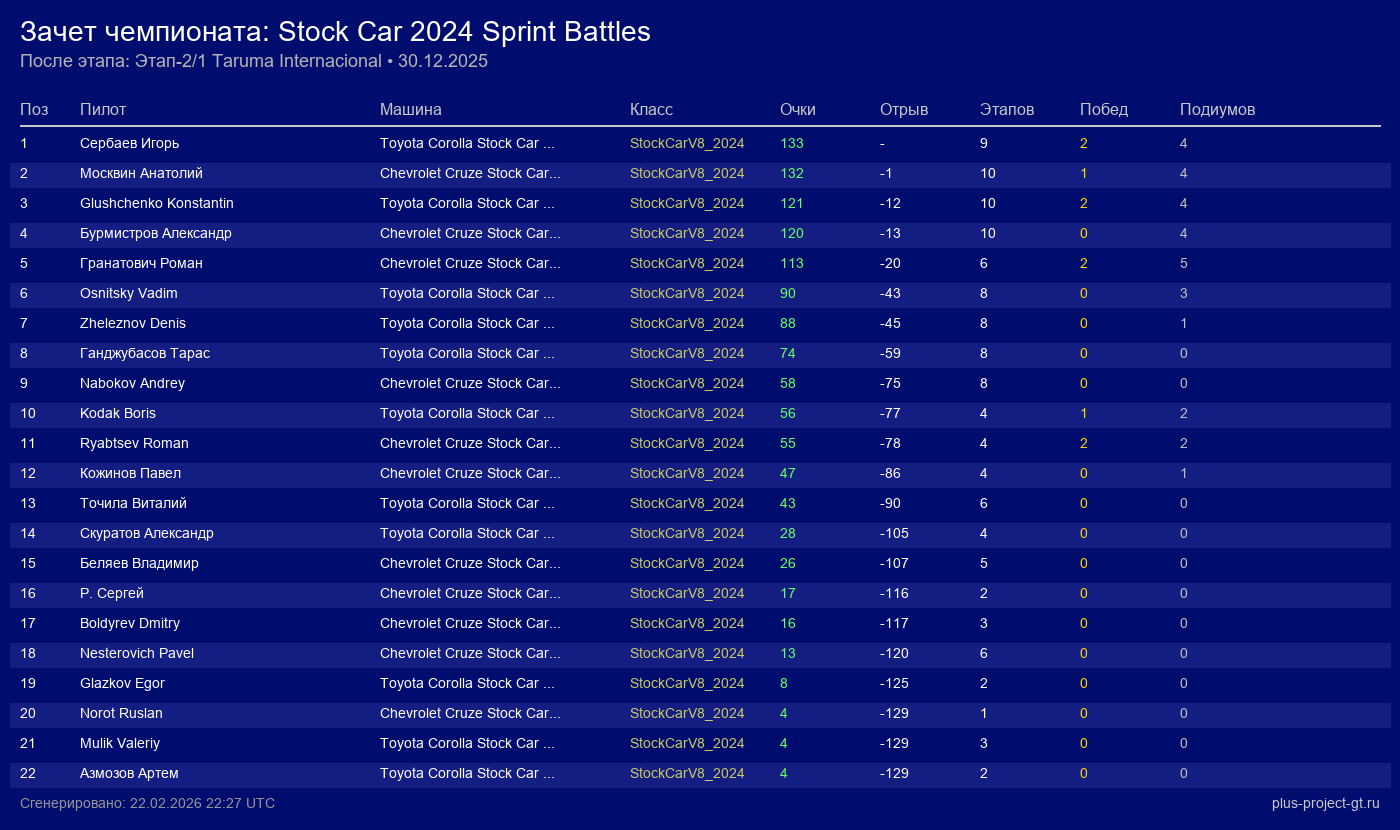The width and height of the screenshot is (1400, 830).
Task: Select pilot Москвин Анатолий
Action: coord(141,173)
